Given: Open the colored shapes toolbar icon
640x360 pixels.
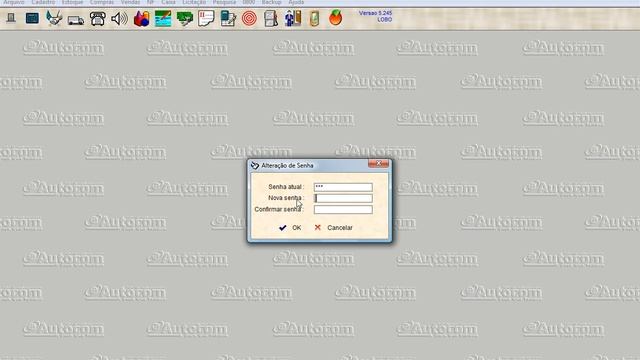Looking at the screenshot, I should pyautogui.click(x=142, y=18).
